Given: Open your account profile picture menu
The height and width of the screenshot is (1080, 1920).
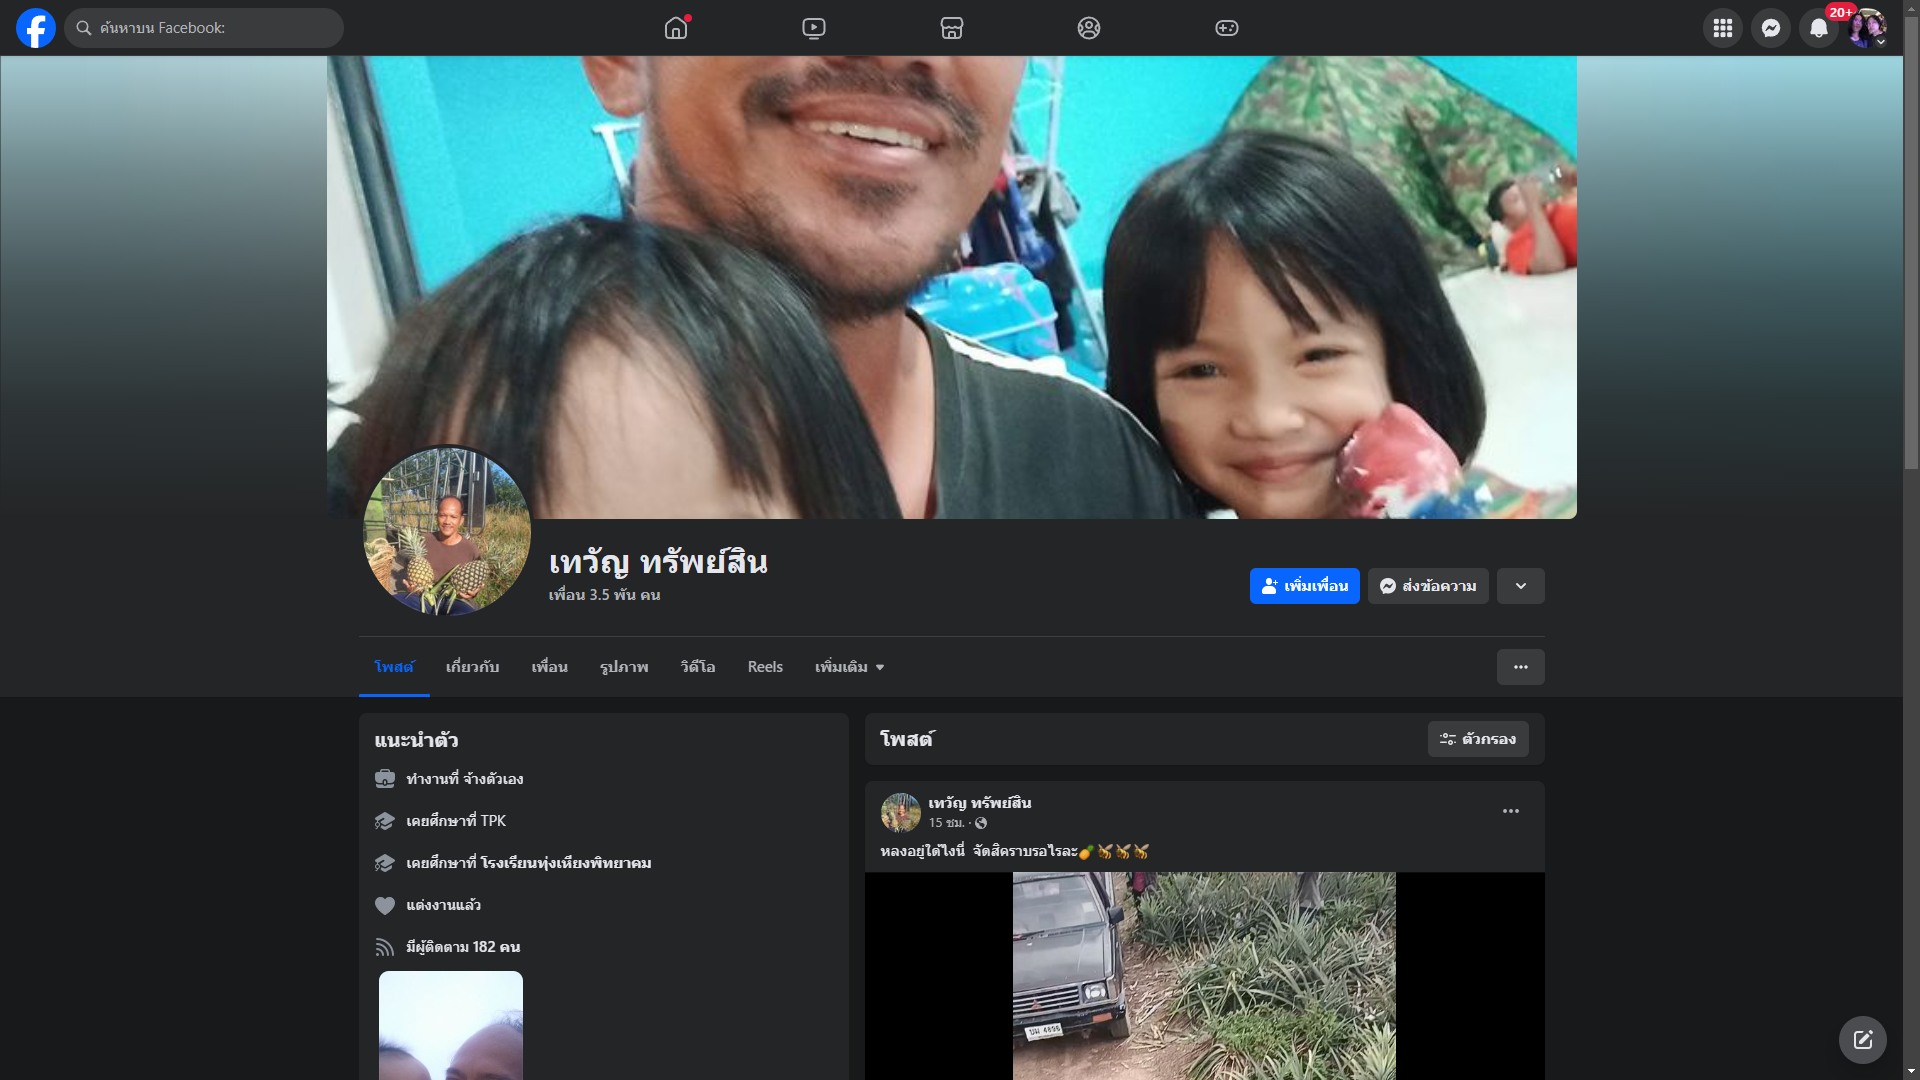Looking at the screenshot, I should pos(1866,28).
